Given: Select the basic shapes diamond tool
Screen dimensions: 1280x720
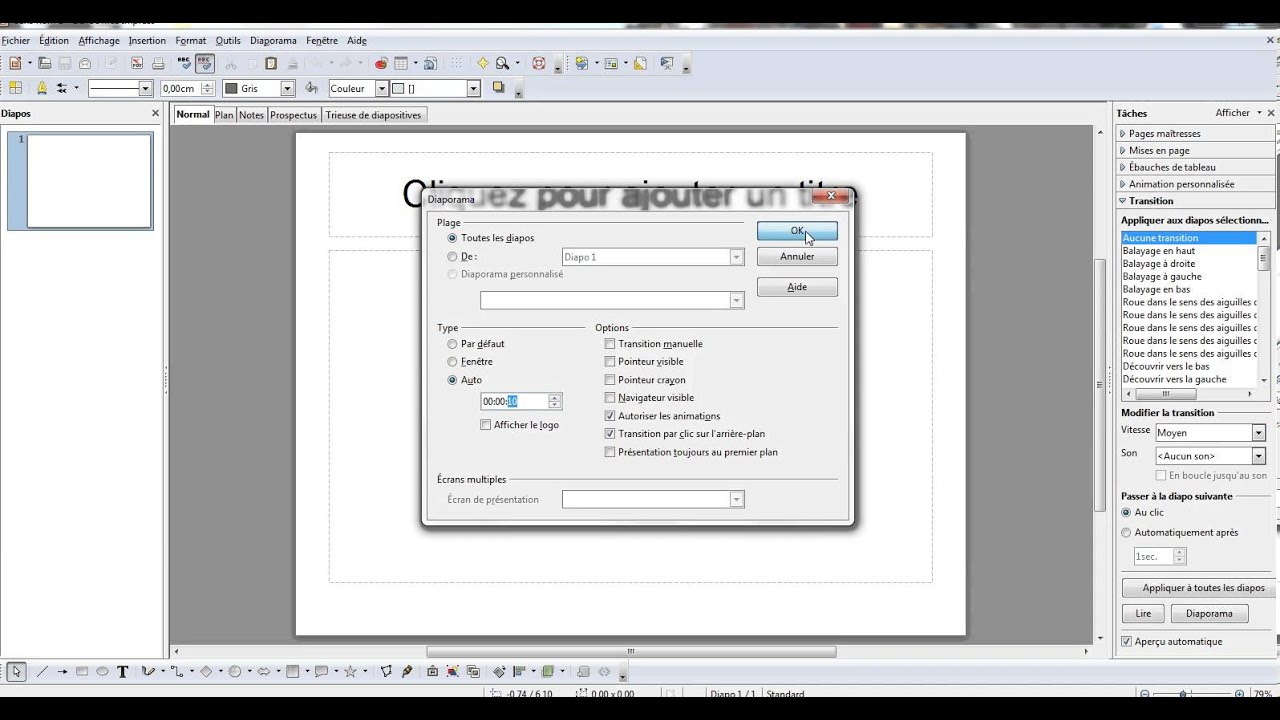Looking at the screenshot, I should click(x=206, y=672).
